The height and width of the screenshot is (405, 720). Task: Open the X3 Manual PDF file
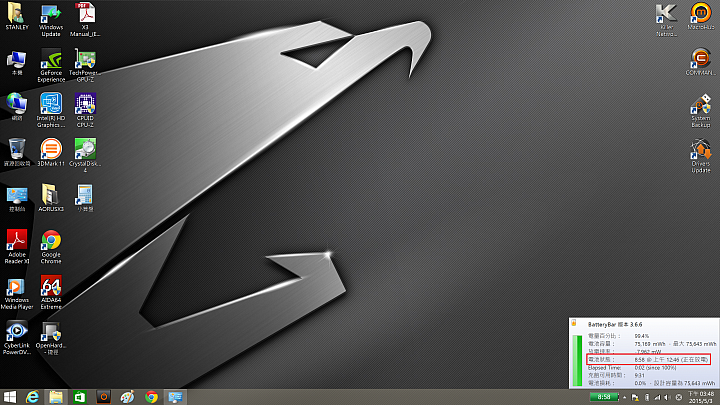point(85,19)
